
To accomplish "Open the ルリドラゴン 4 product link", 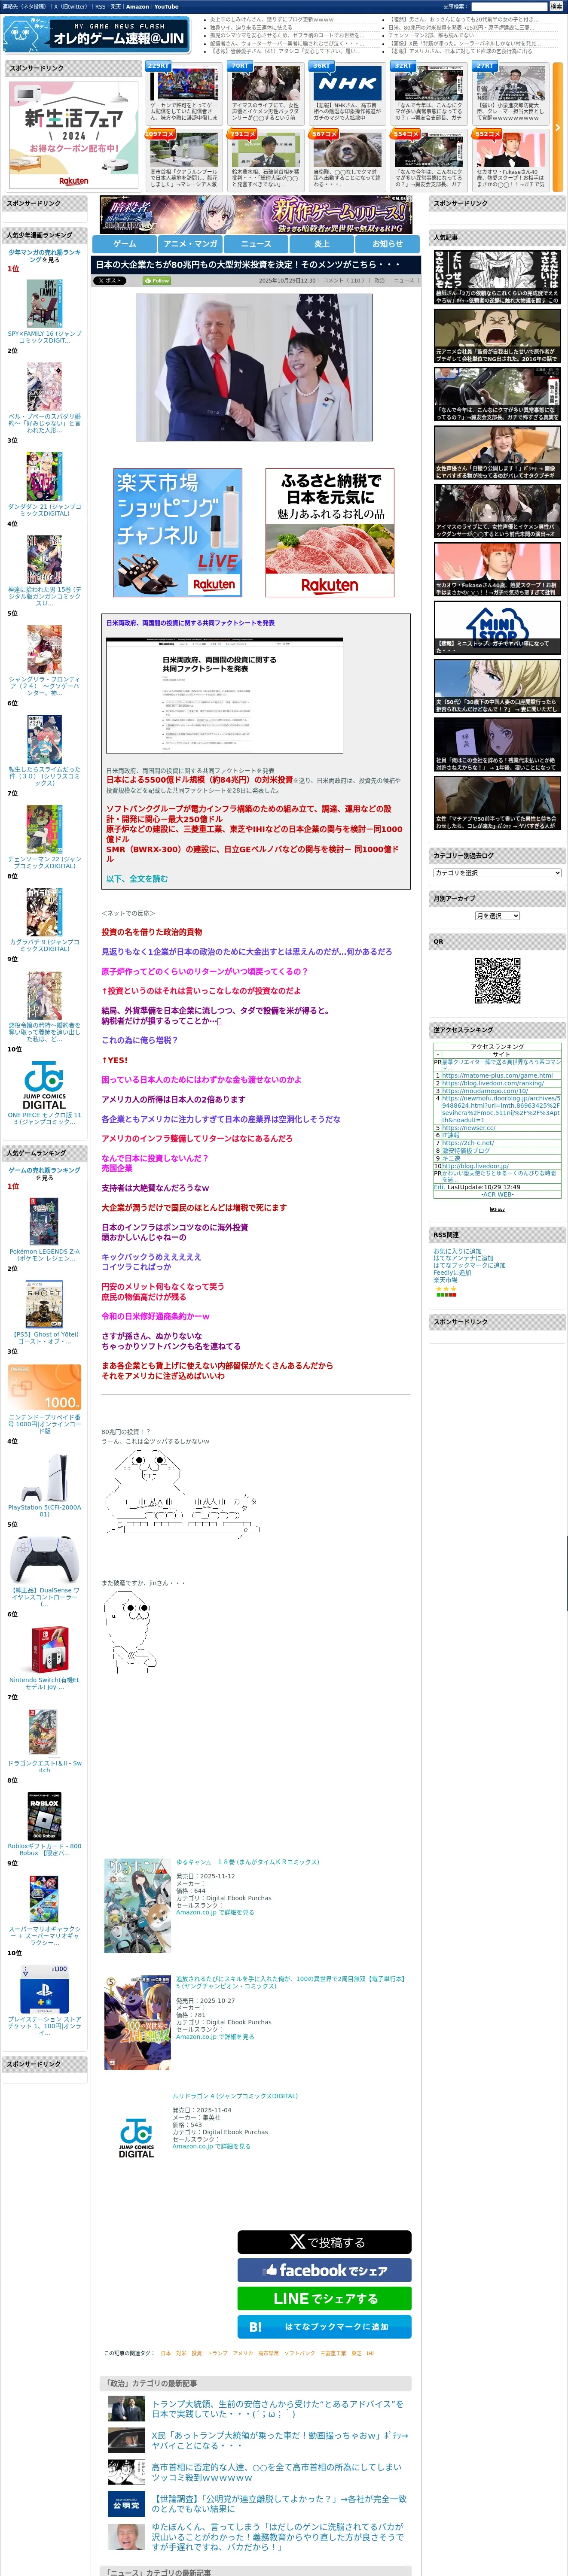I will click(235, 2095).
